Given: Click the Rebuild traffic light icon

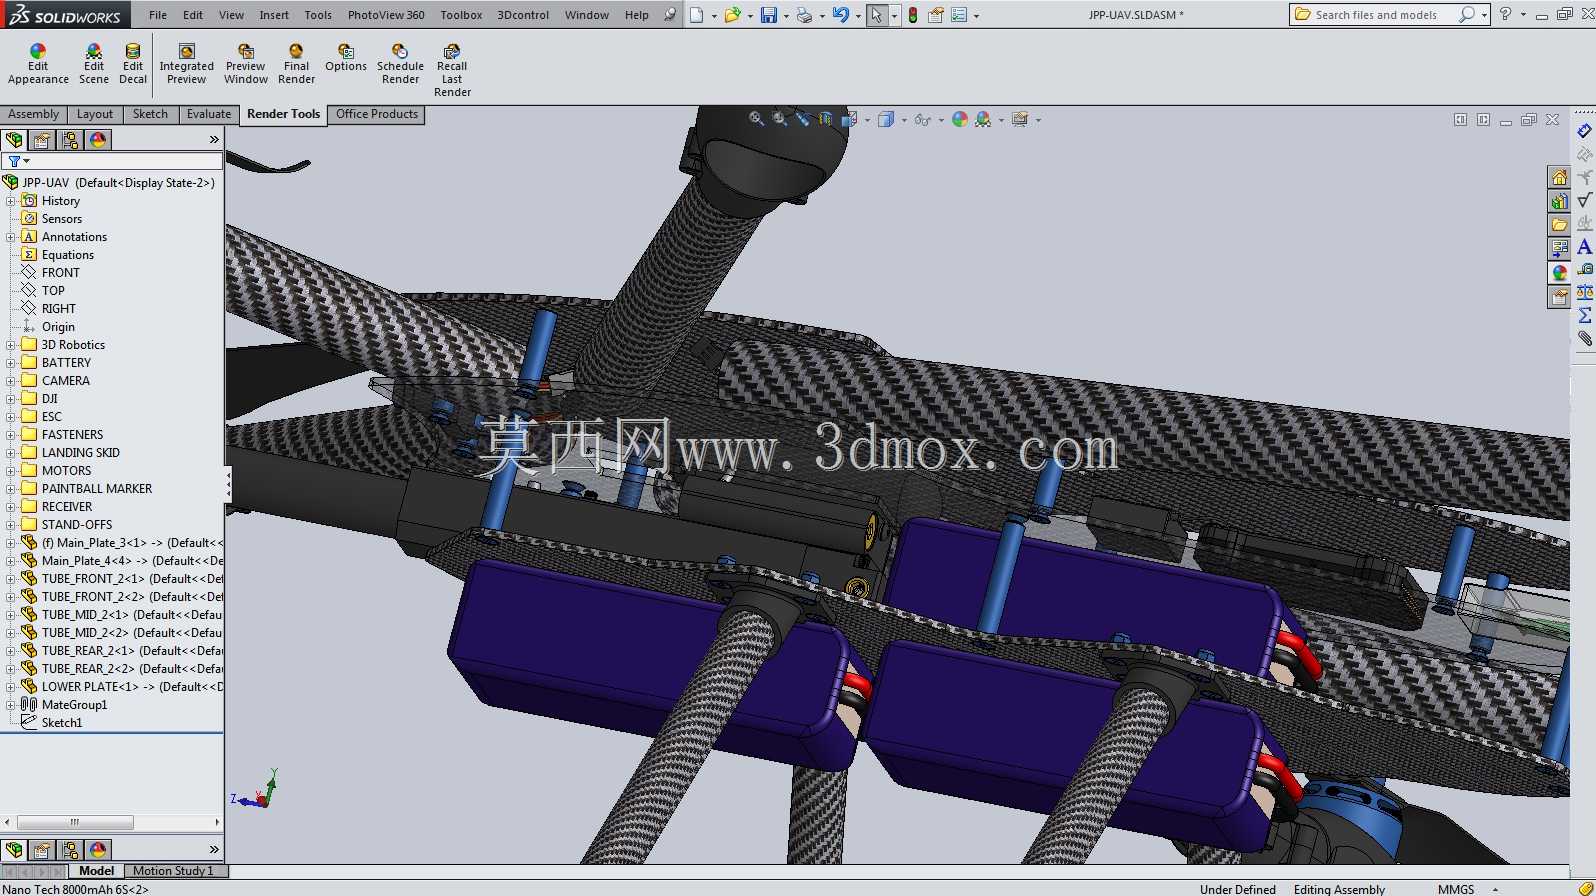Looking at the screenshot, I should pos(913,15).
